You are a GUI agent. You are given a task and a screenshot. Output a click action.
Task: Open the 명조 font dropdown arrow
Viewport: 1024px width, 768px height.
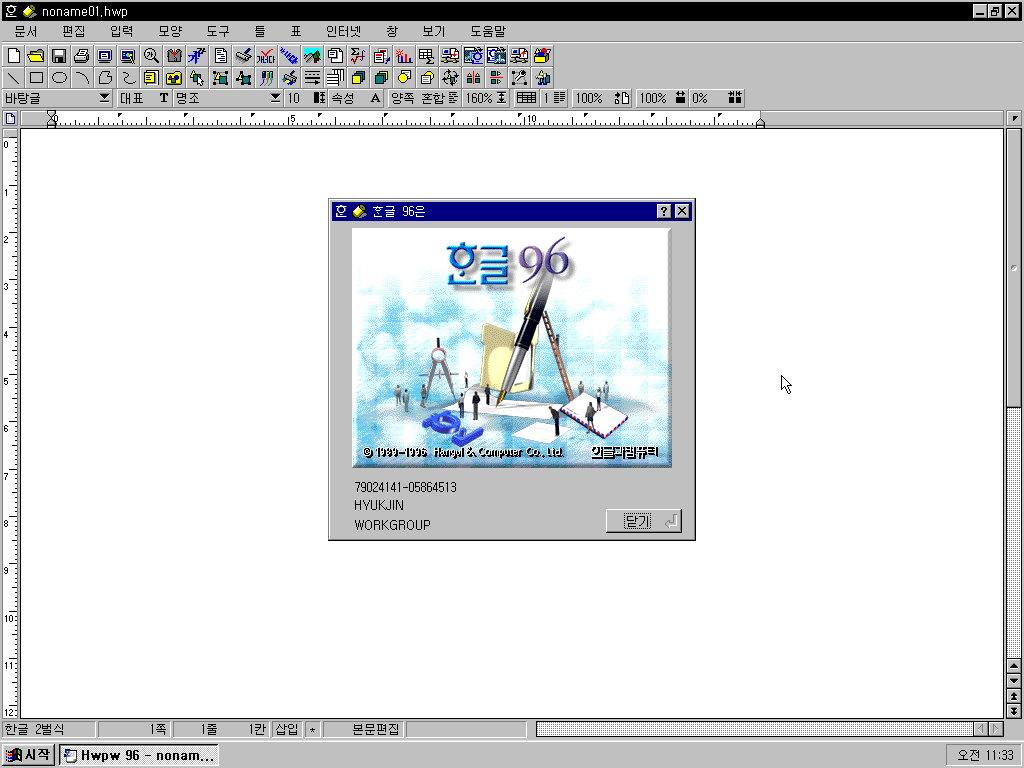275,98
